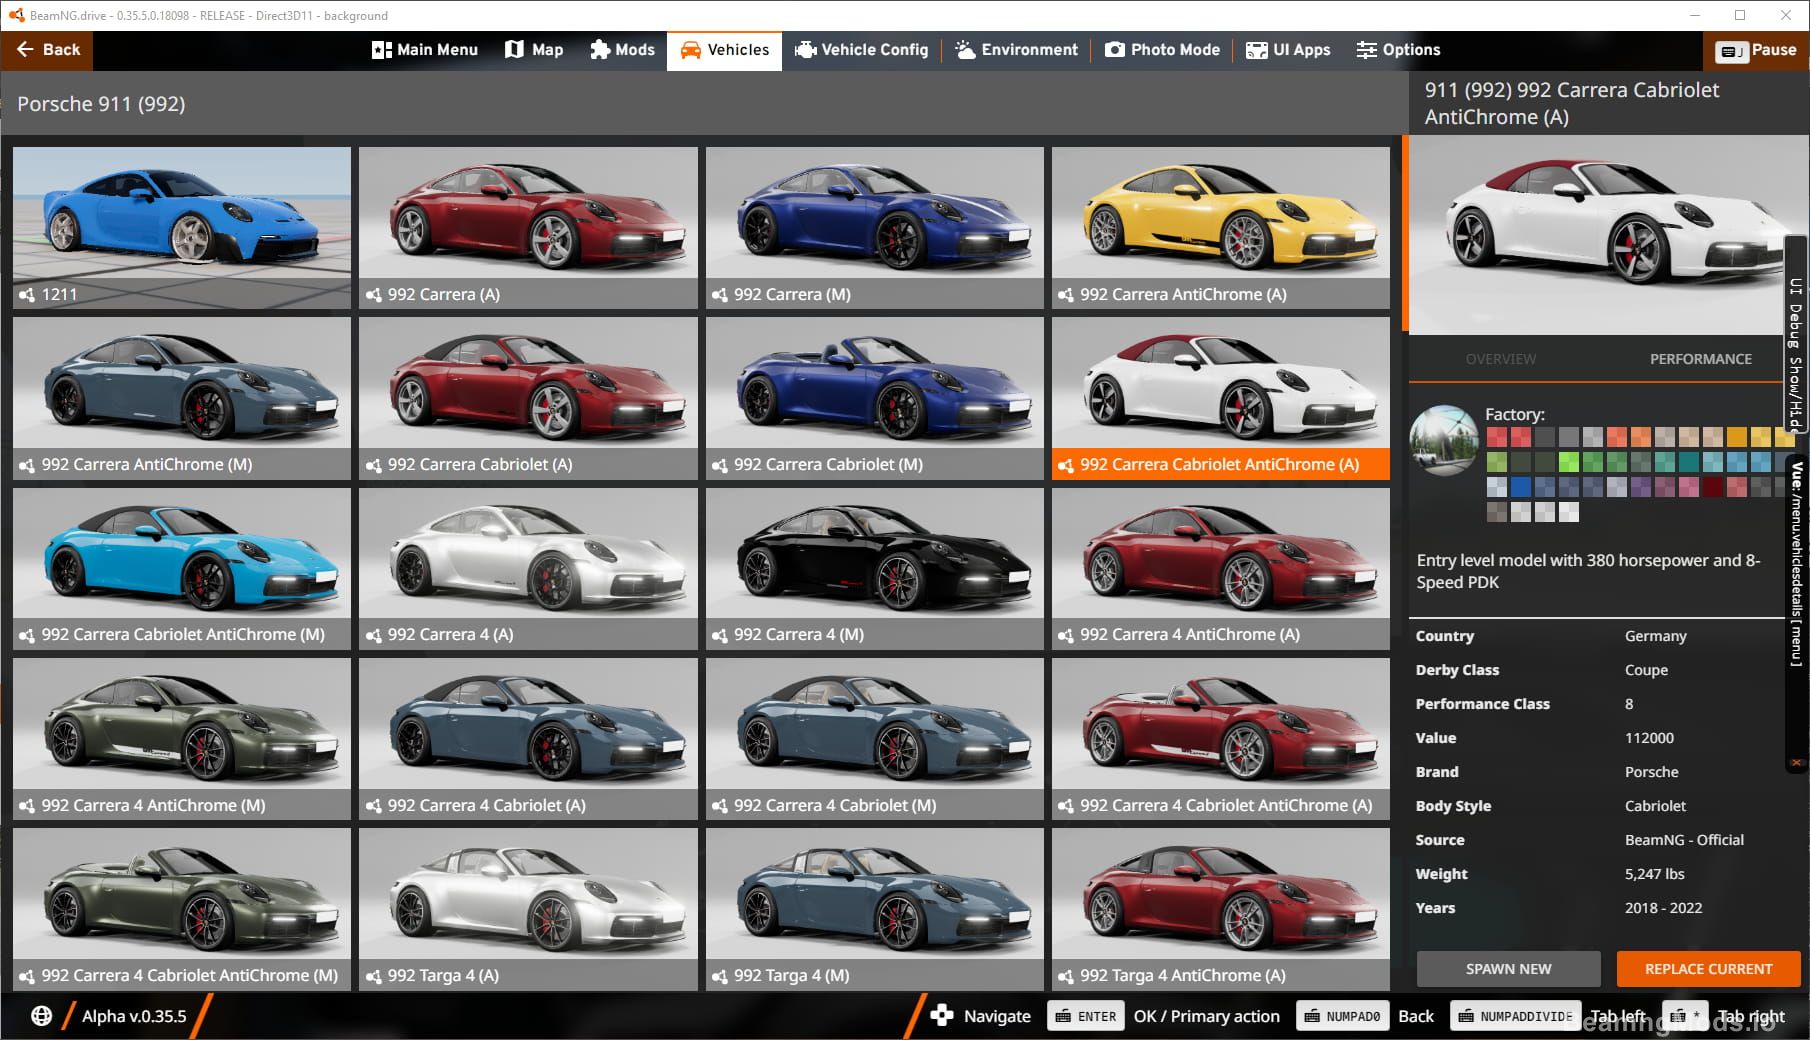The image size is (1810, 1040).
Task: Select light blue Cabriolet AntiChrome (M) thumbnail
Action: point(182,568)
